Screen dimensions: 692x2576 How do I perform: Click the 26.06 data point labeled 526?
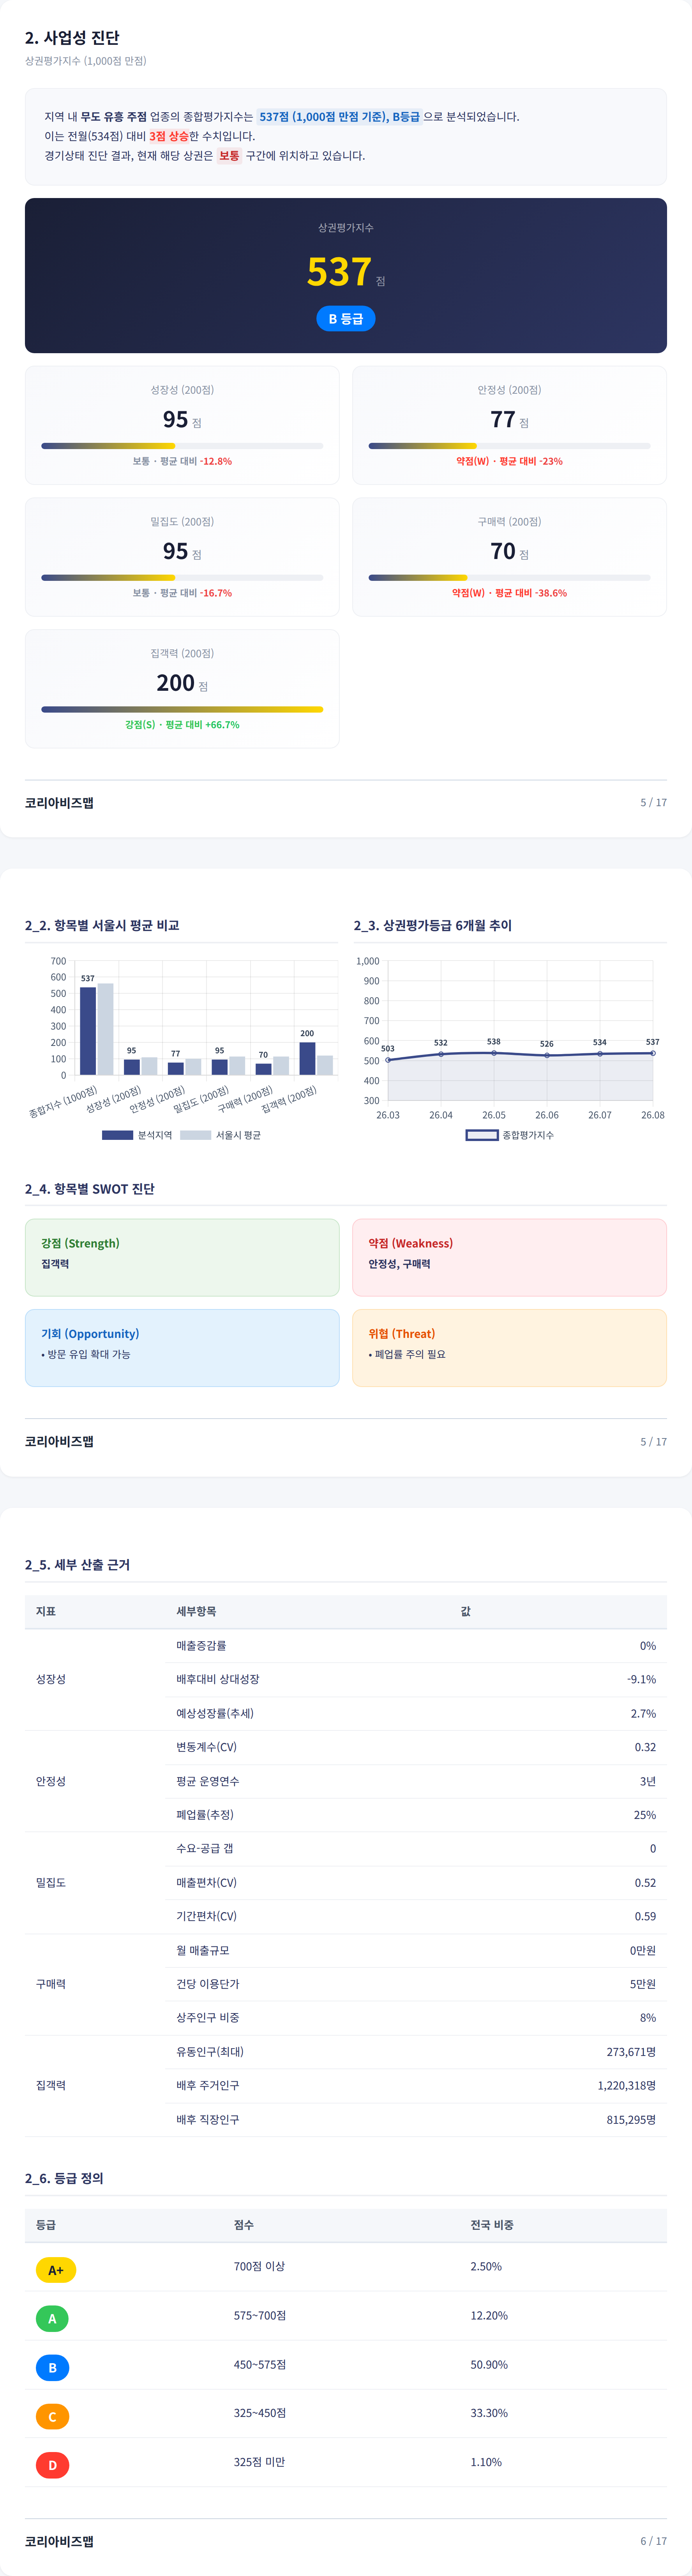pos(547,1055)
